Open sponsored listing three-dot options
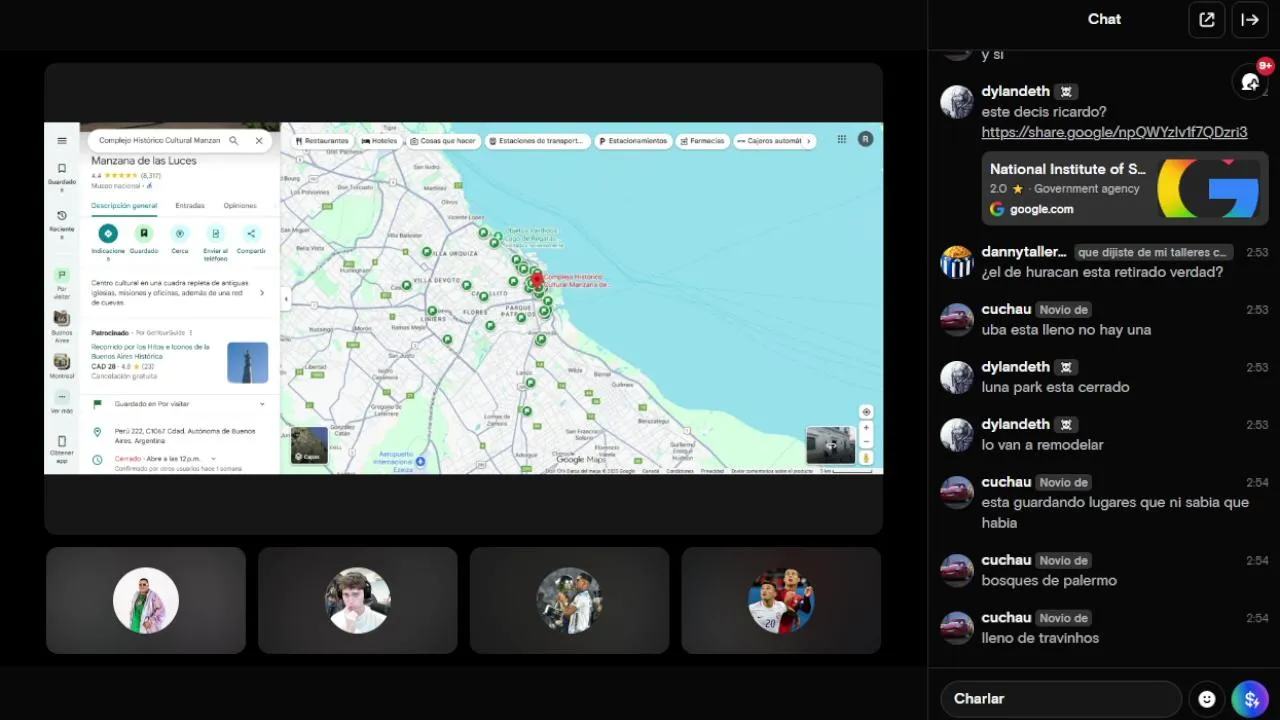 191,332
